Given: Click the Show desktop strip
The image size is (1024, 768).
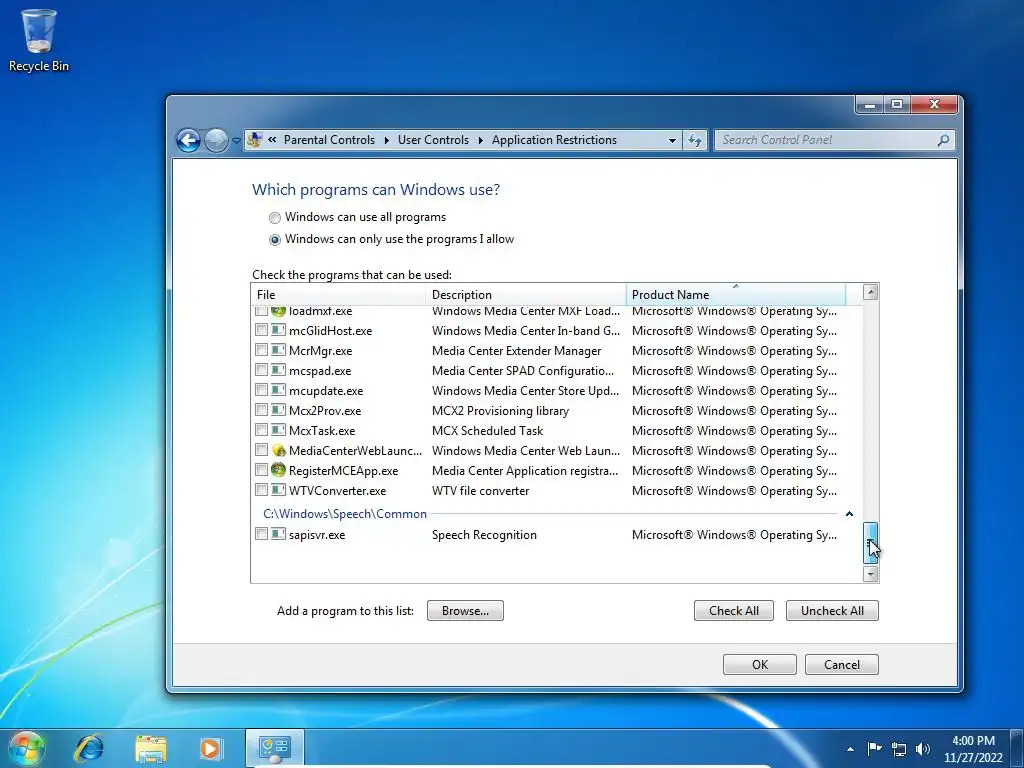Looking at the screenshot, I should 1019,748.
